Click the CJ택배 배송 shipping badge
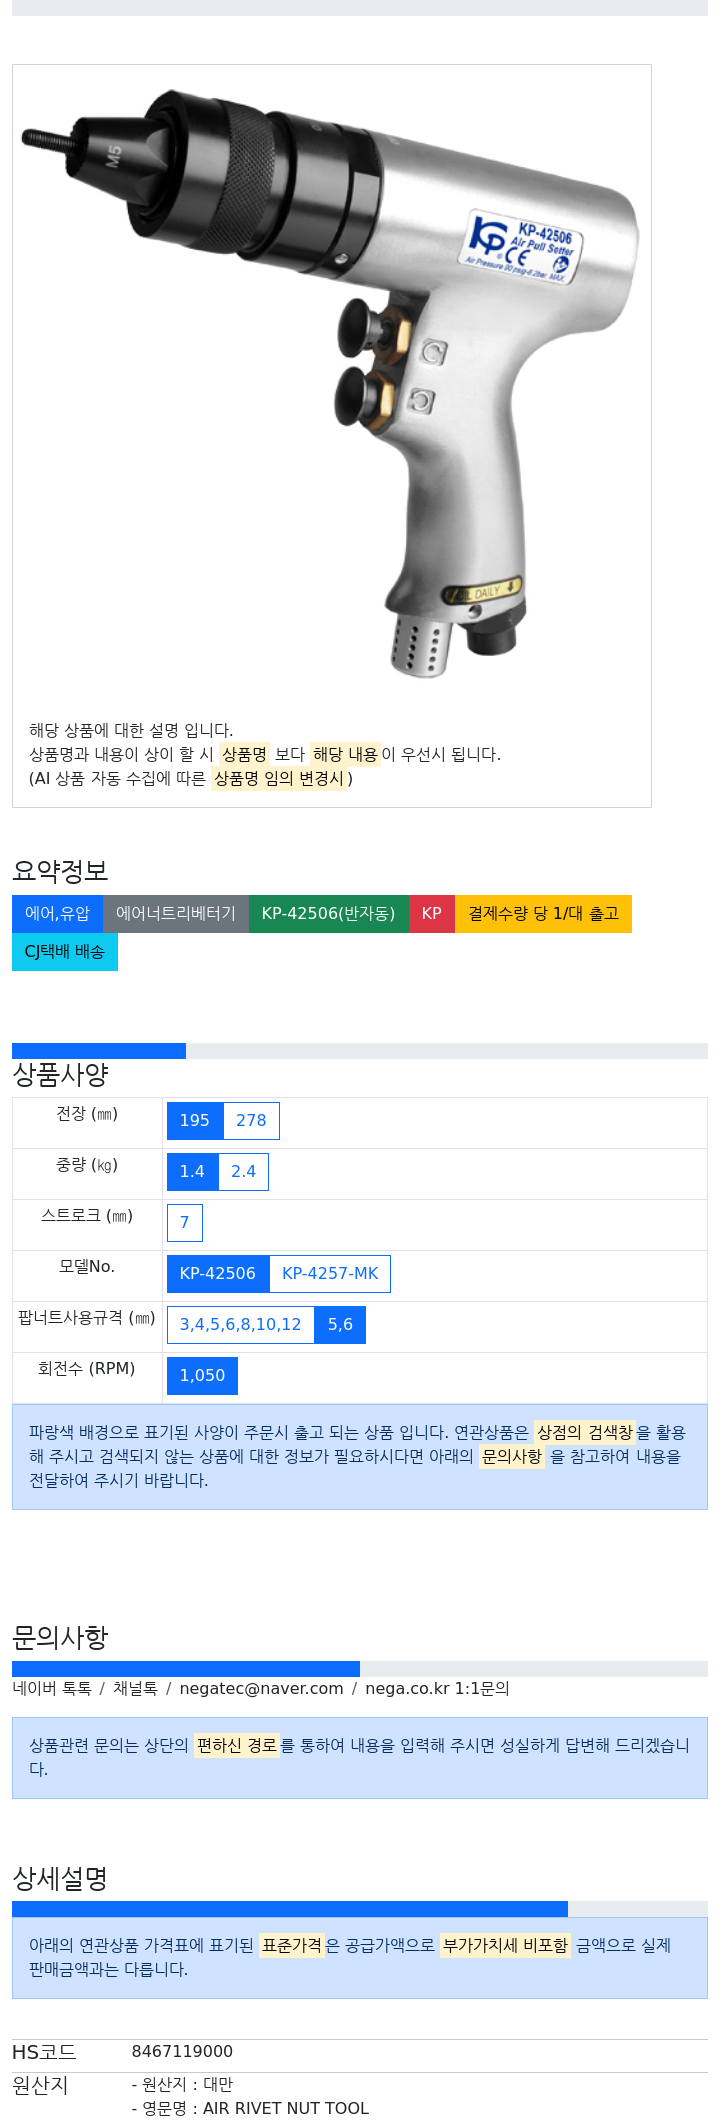The width and height of the screenshot is (720, 2121). [65, 952]
